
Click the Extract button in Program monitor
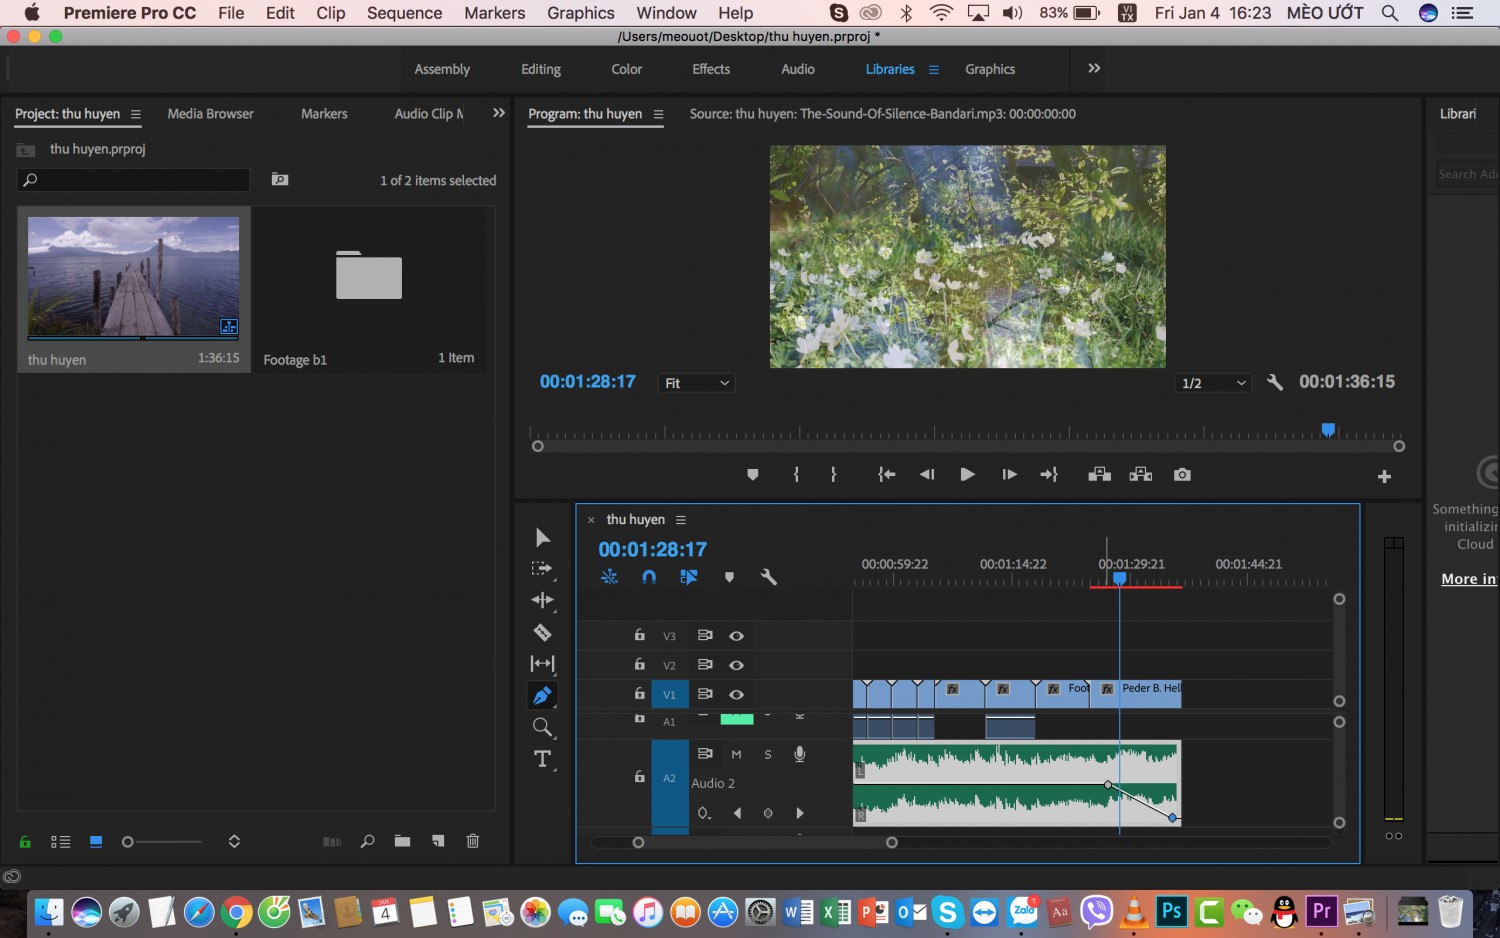(1141, 474)
